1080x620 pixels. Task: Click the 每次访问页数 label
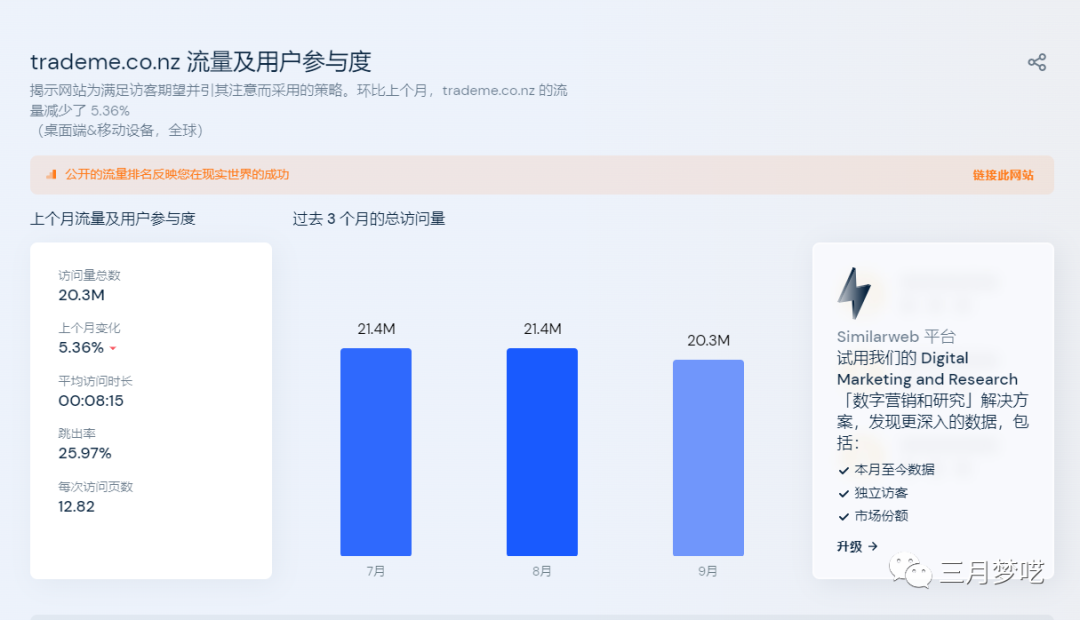96,486
